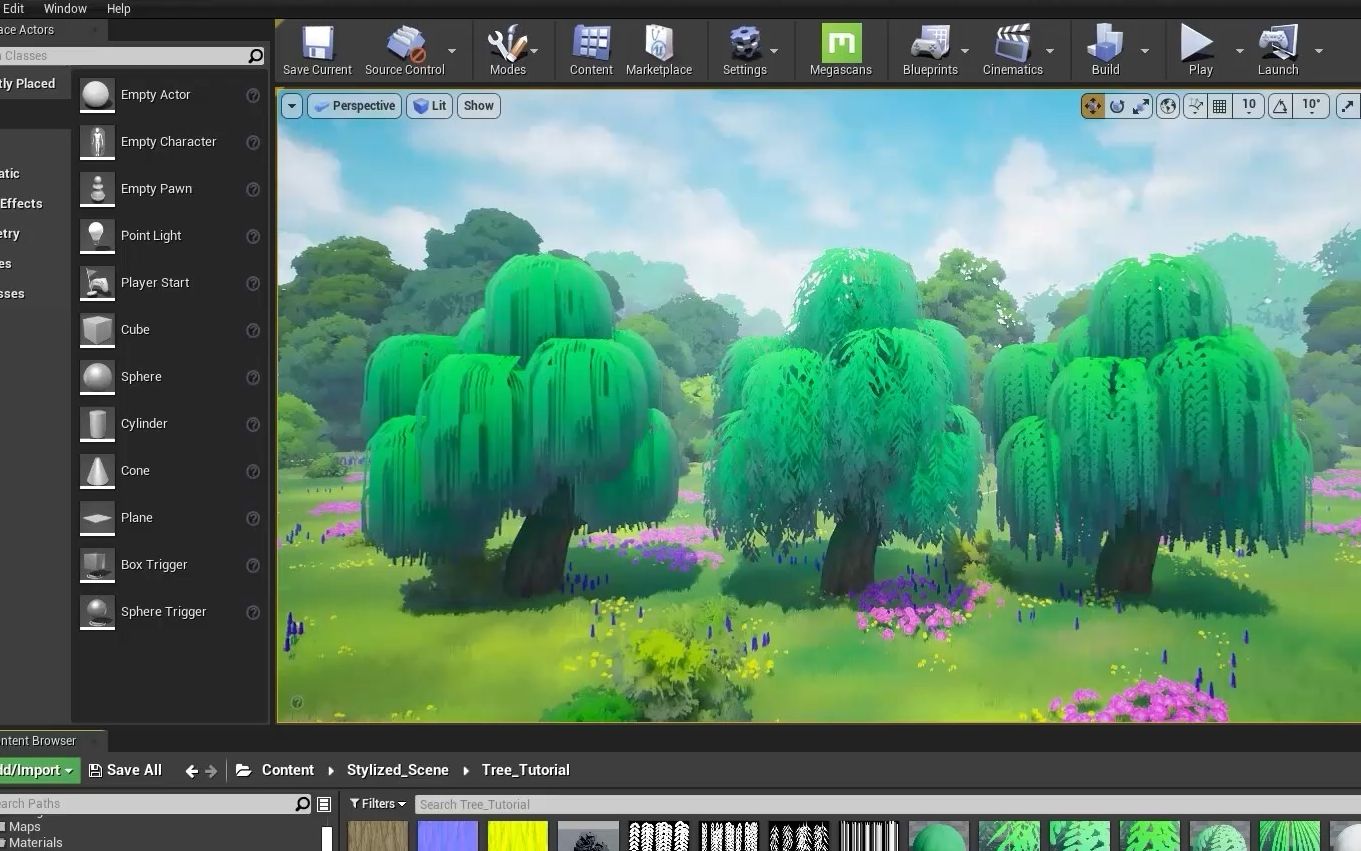
Task: Toggle surface snapping in the viewport
Action: pos(1195,106)
